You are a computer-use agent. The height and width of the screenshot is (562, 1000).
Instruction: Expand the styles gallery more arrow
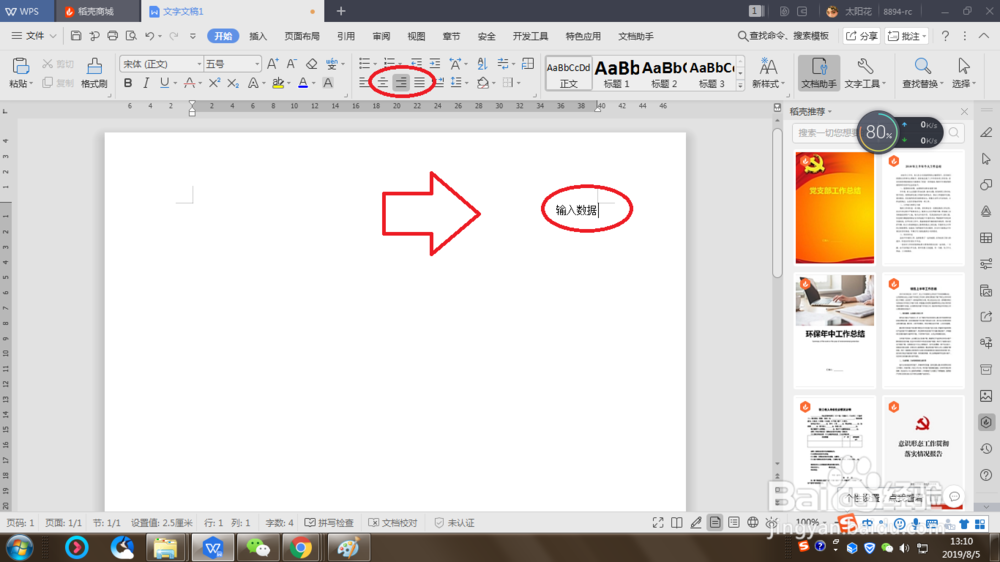740,86
